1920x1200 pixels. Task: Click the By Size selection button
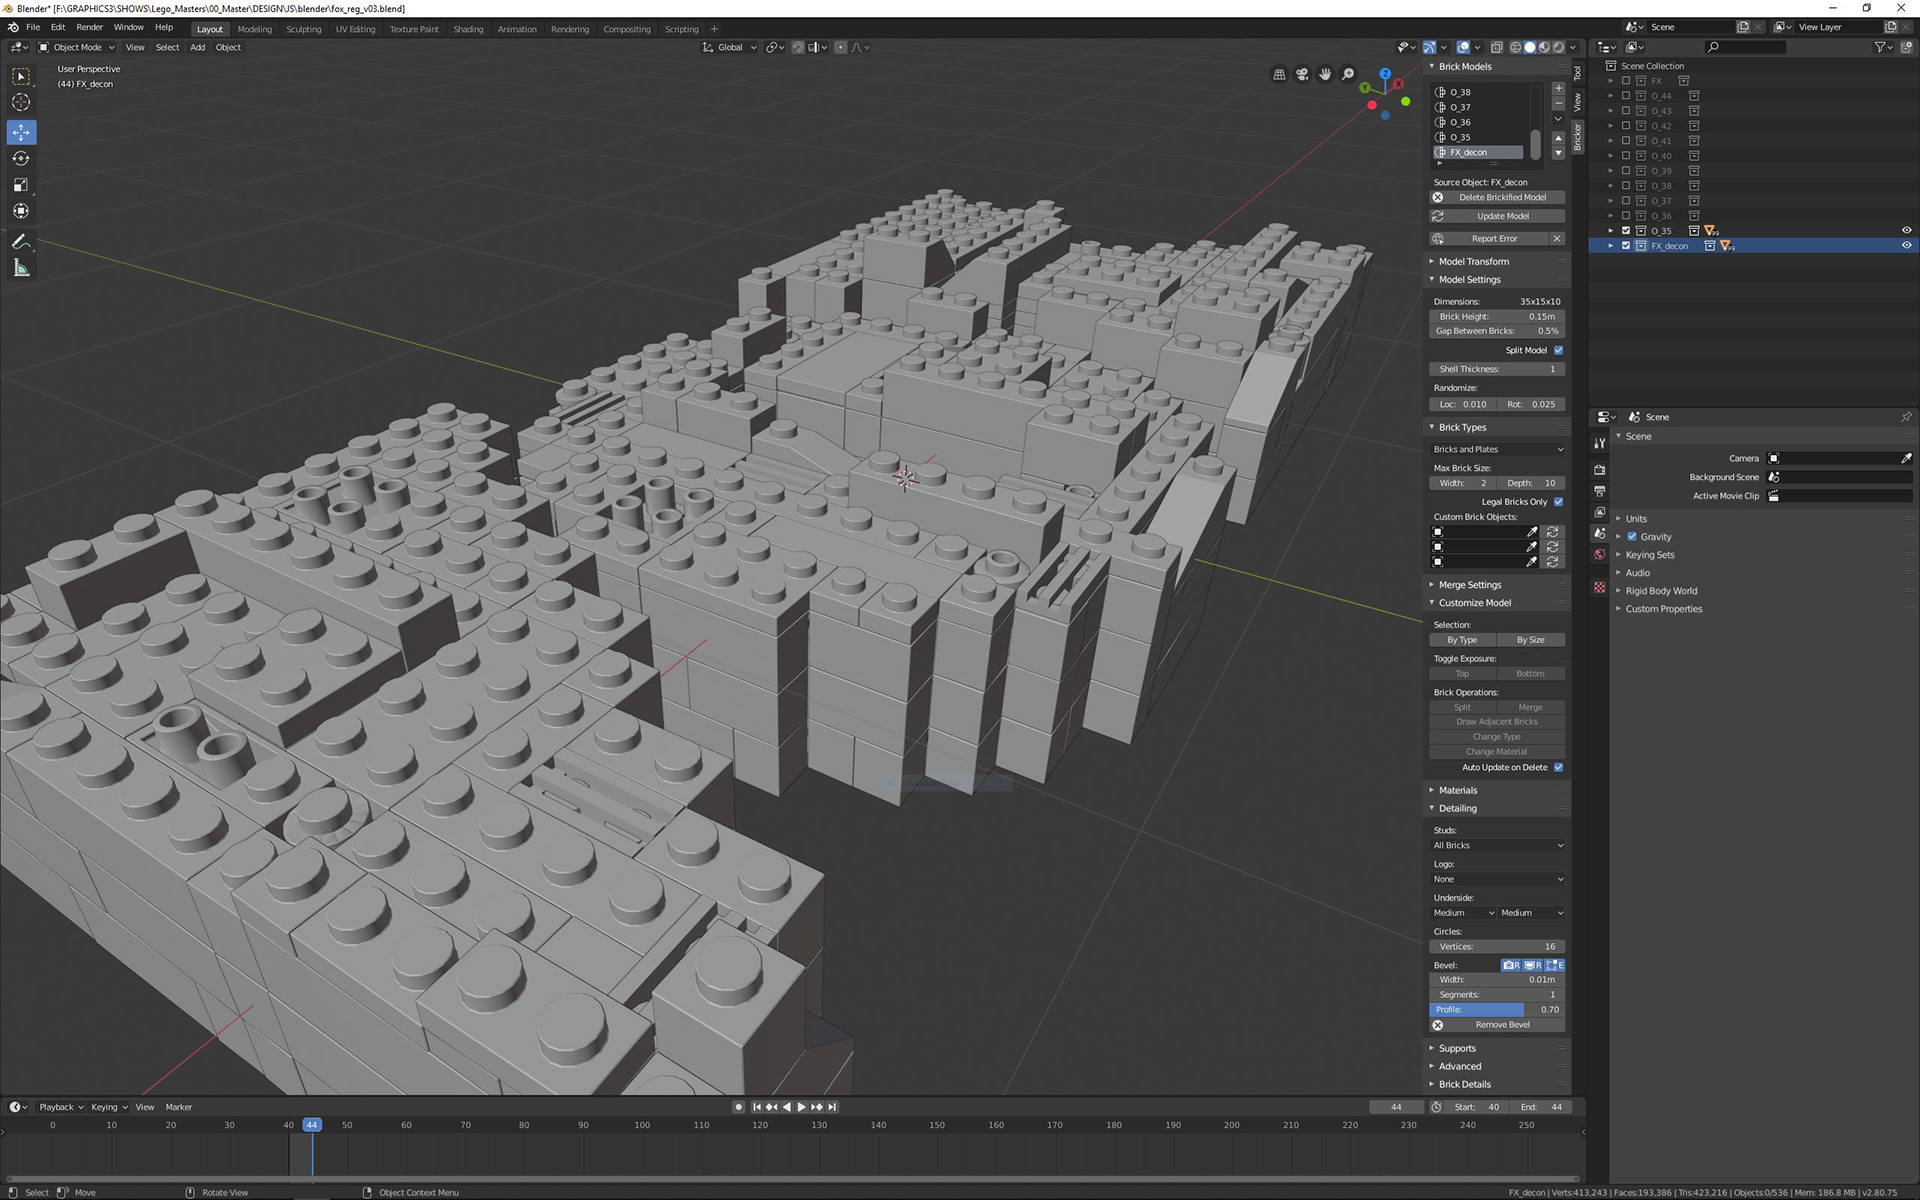[1531, 640]
